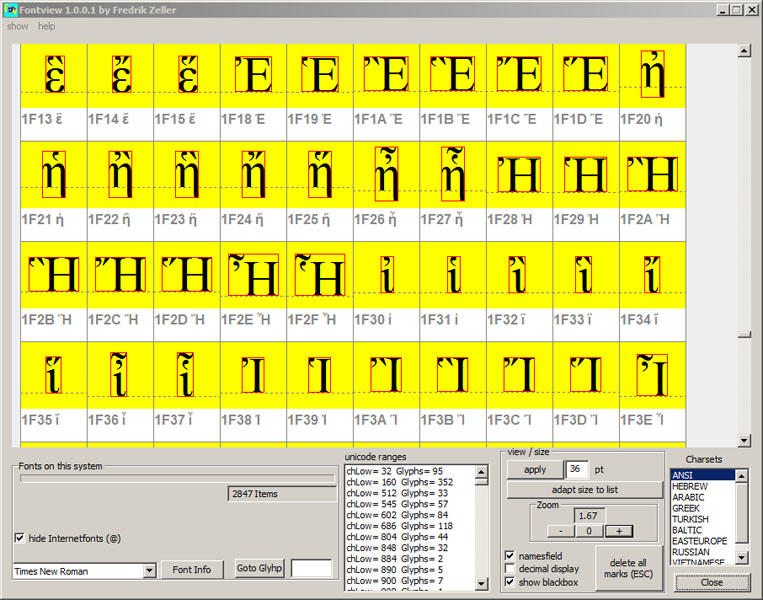Click Charsets list scroll up arrow
The width and height of the screenshot is (763, 600).
[741, 475]
